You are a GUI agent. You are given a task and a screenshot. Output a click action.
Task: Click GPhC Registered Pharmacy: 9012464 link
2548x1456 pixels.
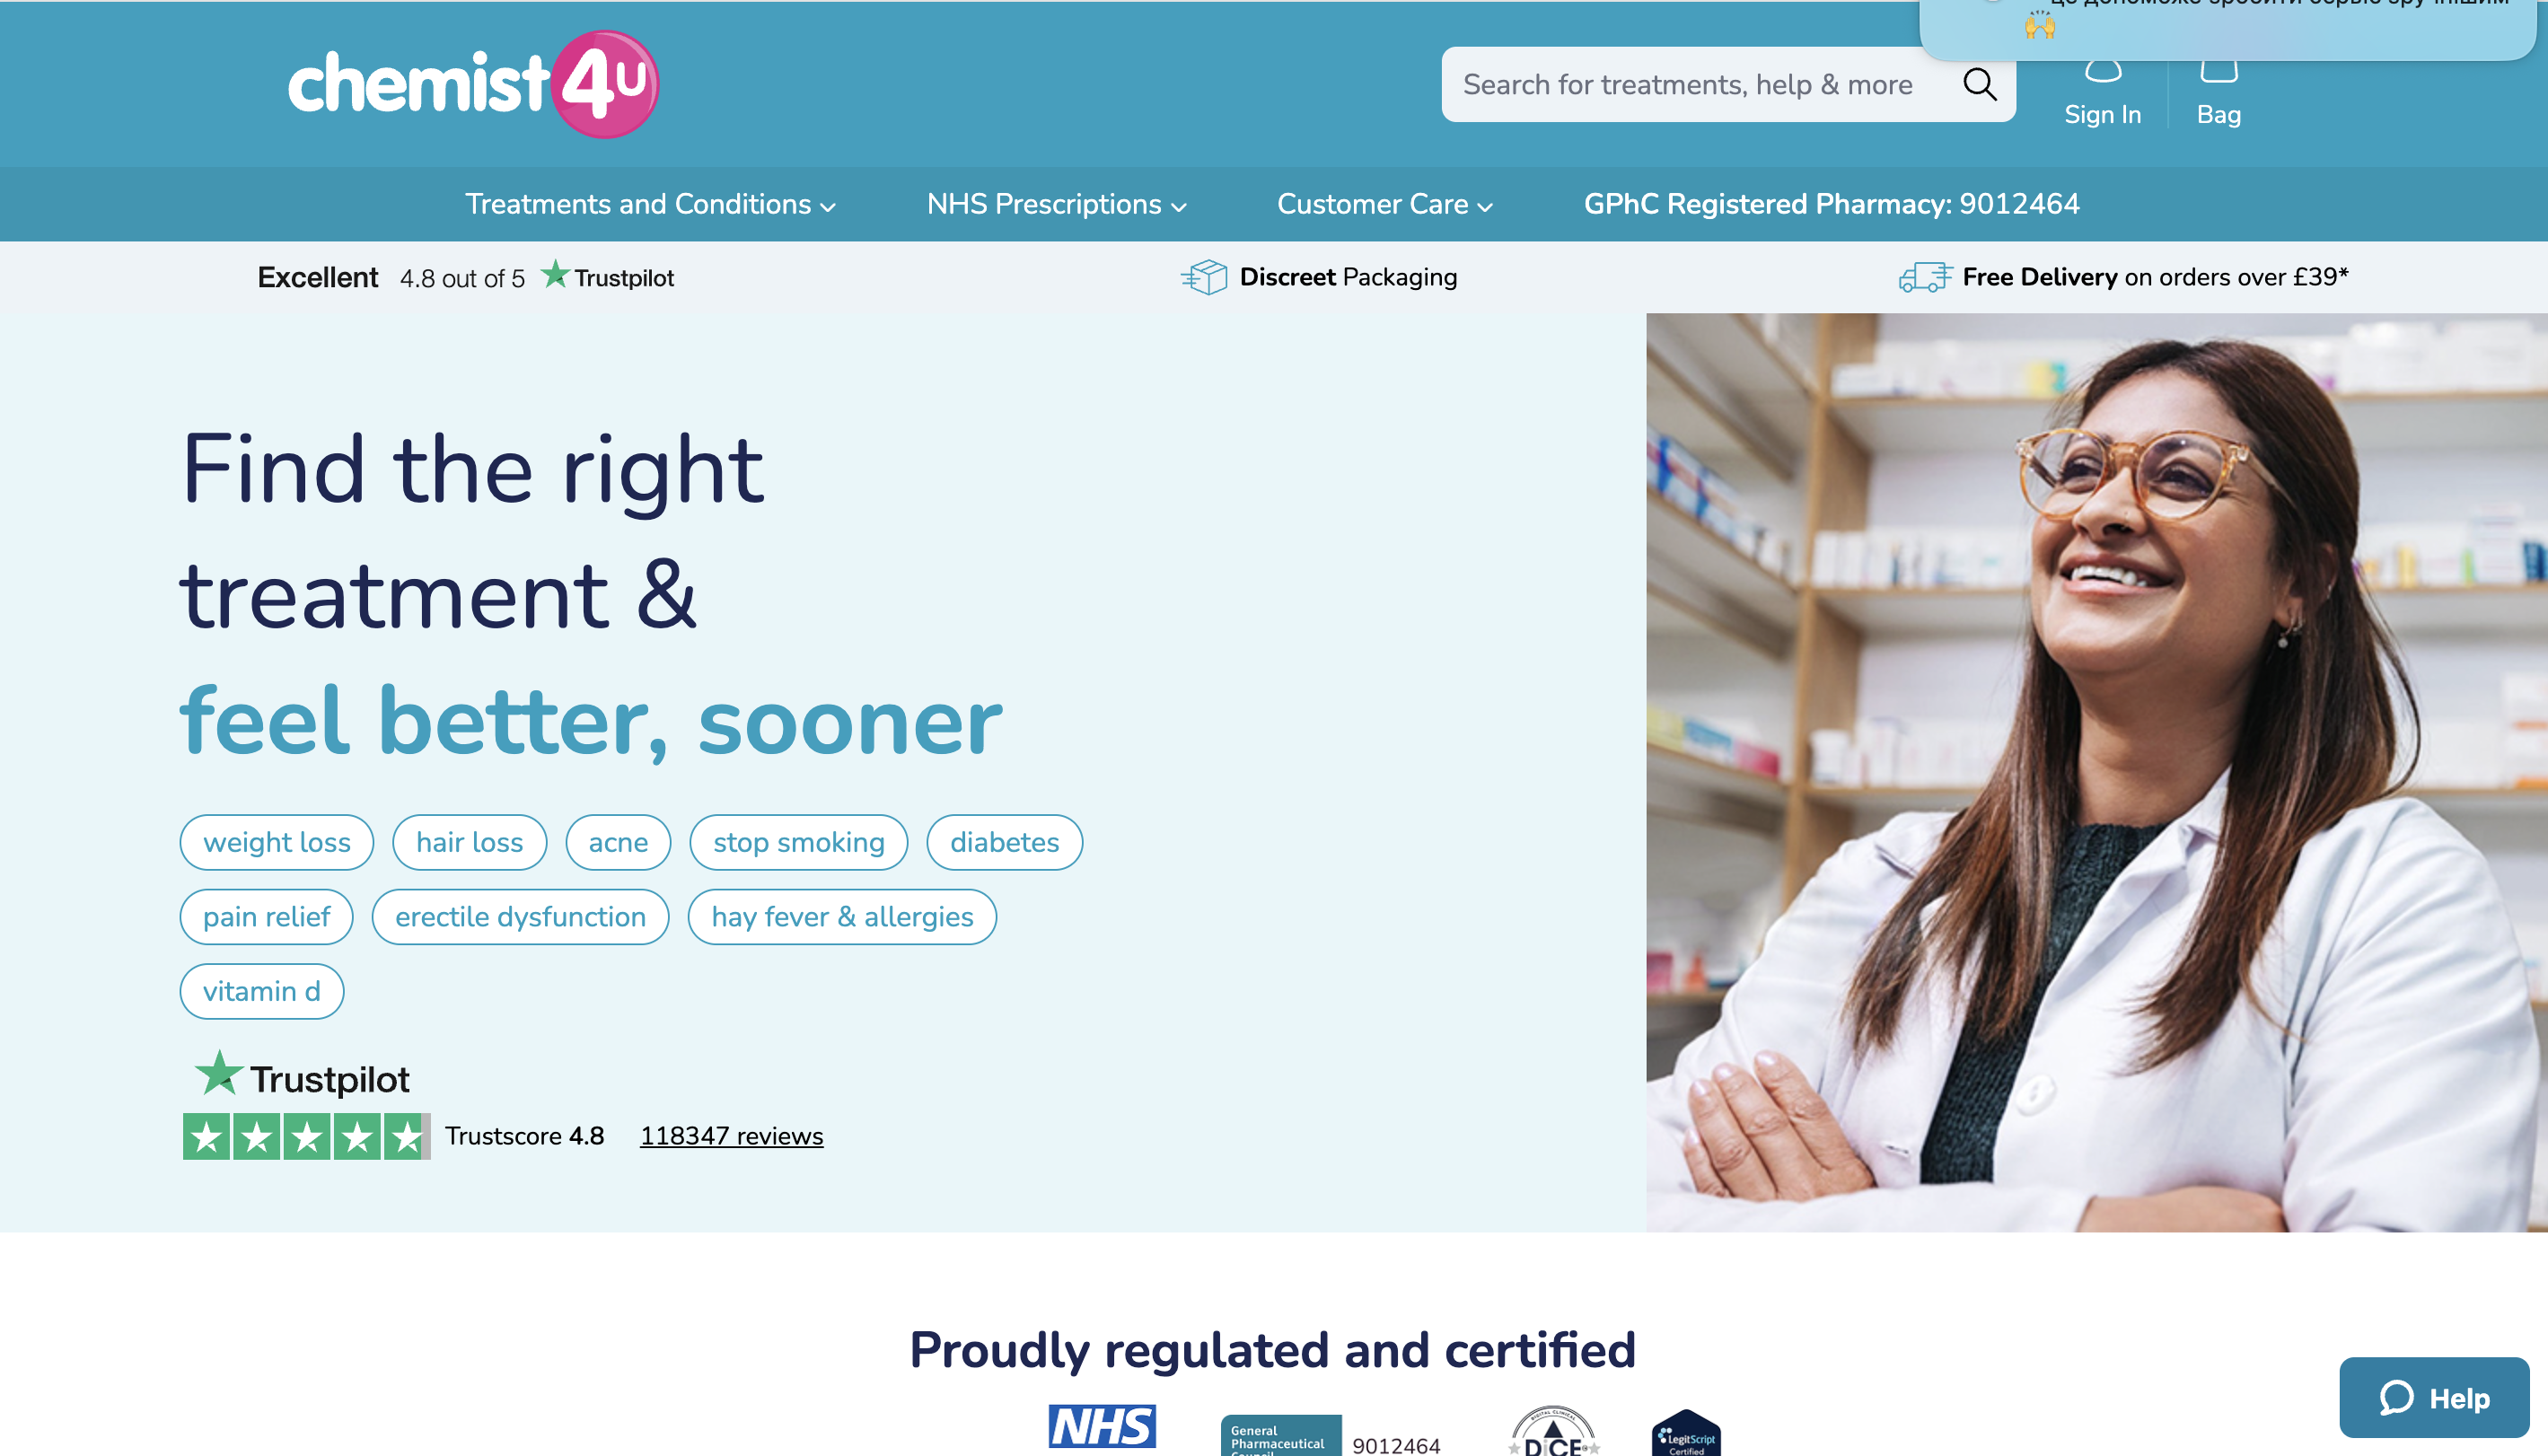(x=1831, y=204)
